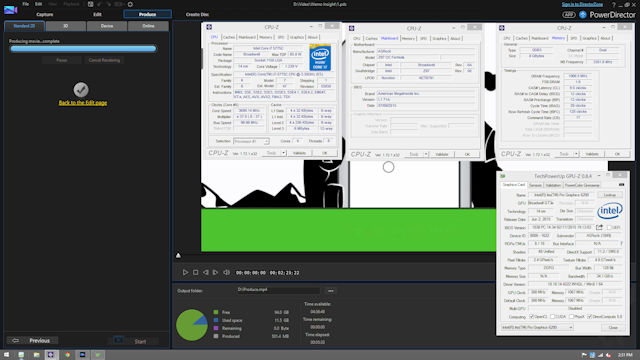The width and height of the screenshot is (640, 360).
Task: Toggle the UEFI checkbox in GPU-Z
Action: (609, 227)
